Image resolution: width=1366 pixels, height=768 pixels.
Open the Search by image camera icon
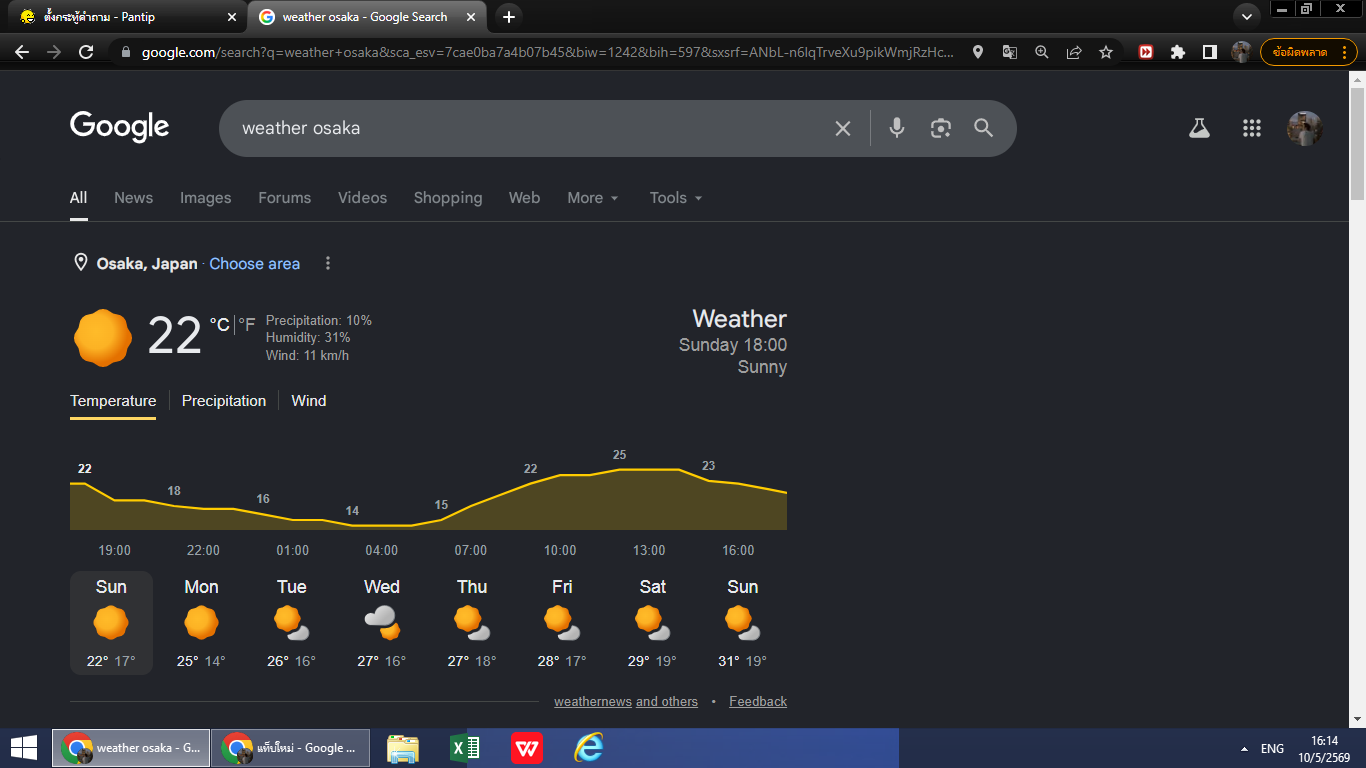click(940, 128)
